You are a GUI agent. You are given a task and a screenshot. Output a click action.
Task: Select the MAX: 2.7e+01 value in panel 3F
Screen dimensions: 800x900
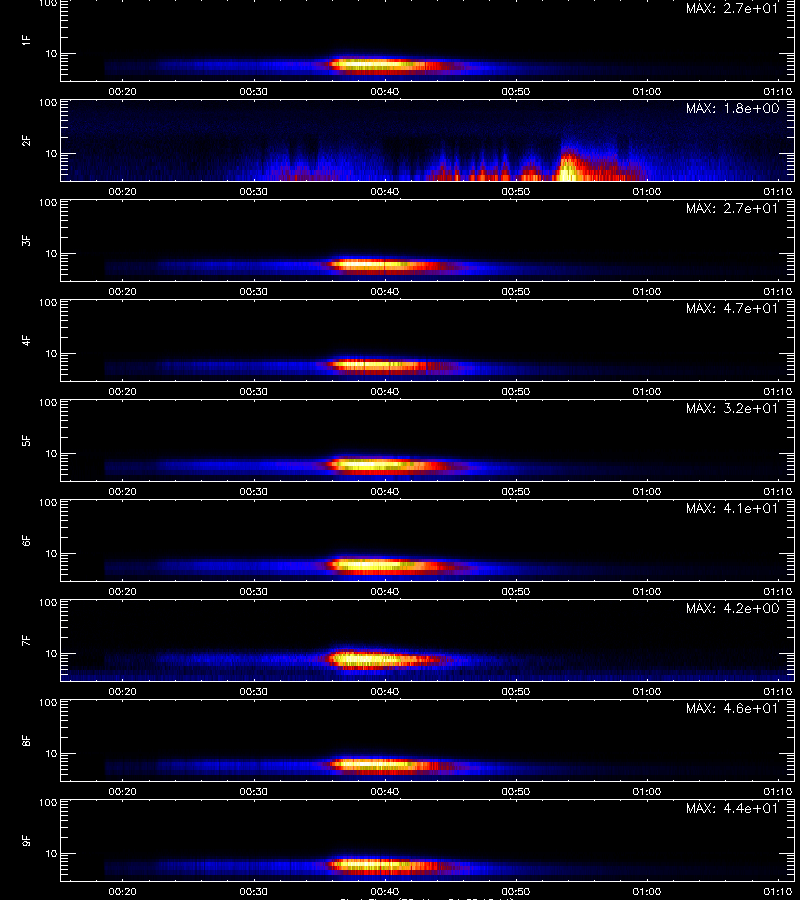click(732, 208)
